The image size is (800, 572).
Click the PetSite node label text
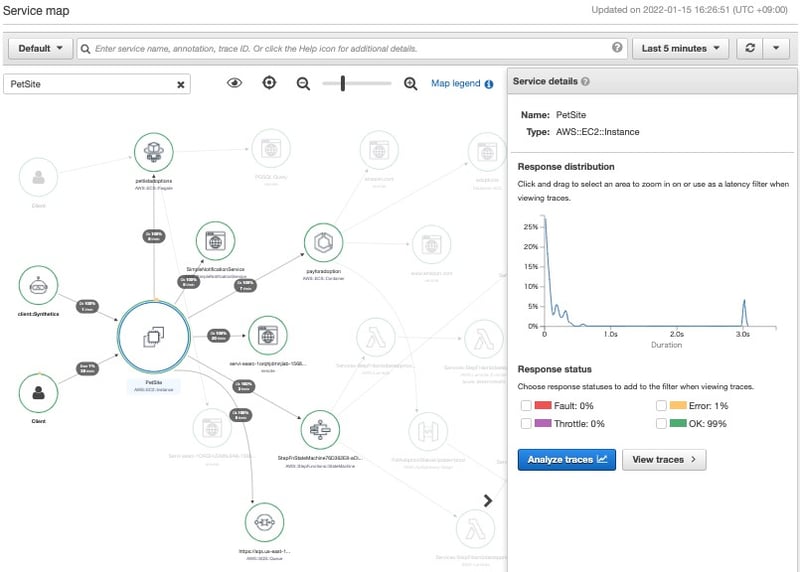tap(154, 382)
